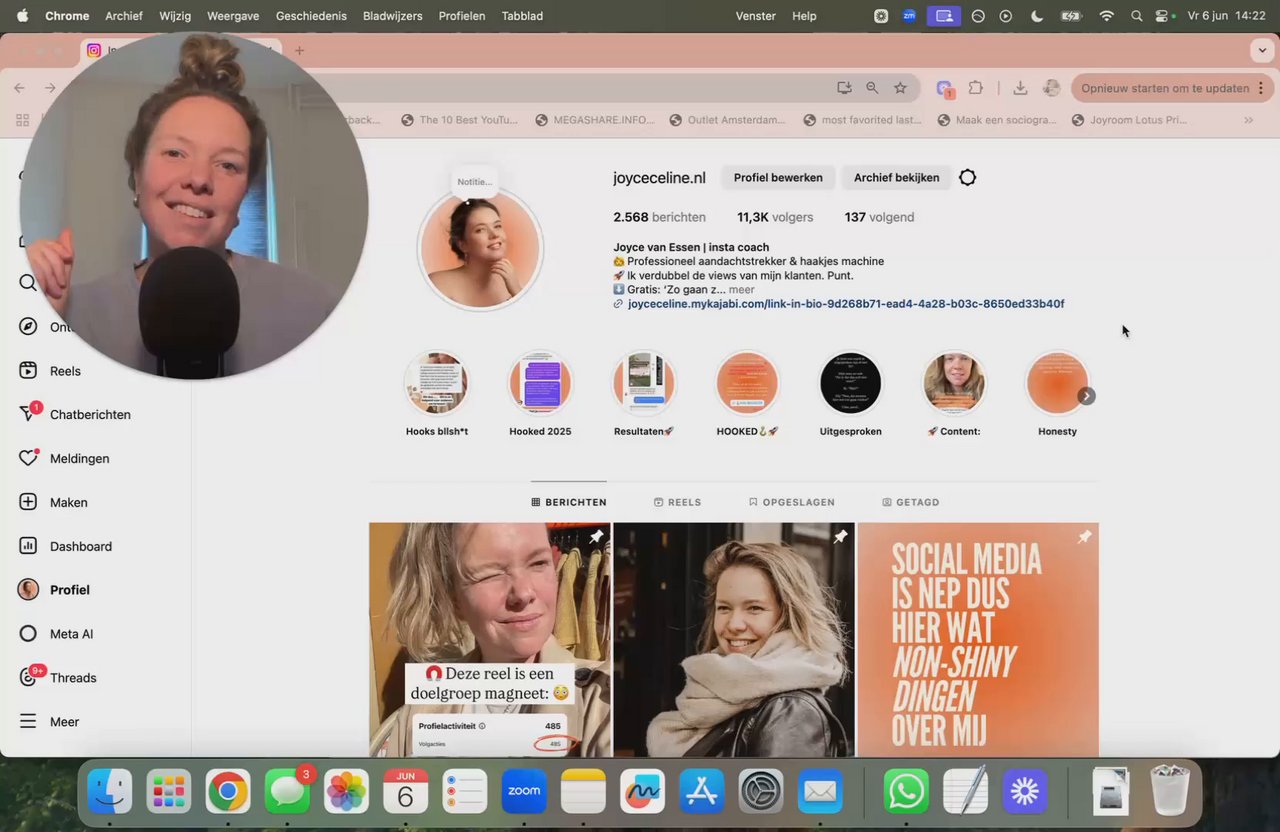Switch to the REELS tab
Image resolution: width=1280 pixels, height=832 pixels.
(677, 502)
